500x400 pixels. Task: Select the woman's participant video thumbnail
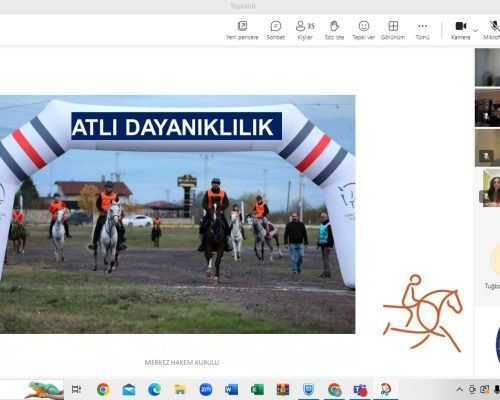coord(491,188)
